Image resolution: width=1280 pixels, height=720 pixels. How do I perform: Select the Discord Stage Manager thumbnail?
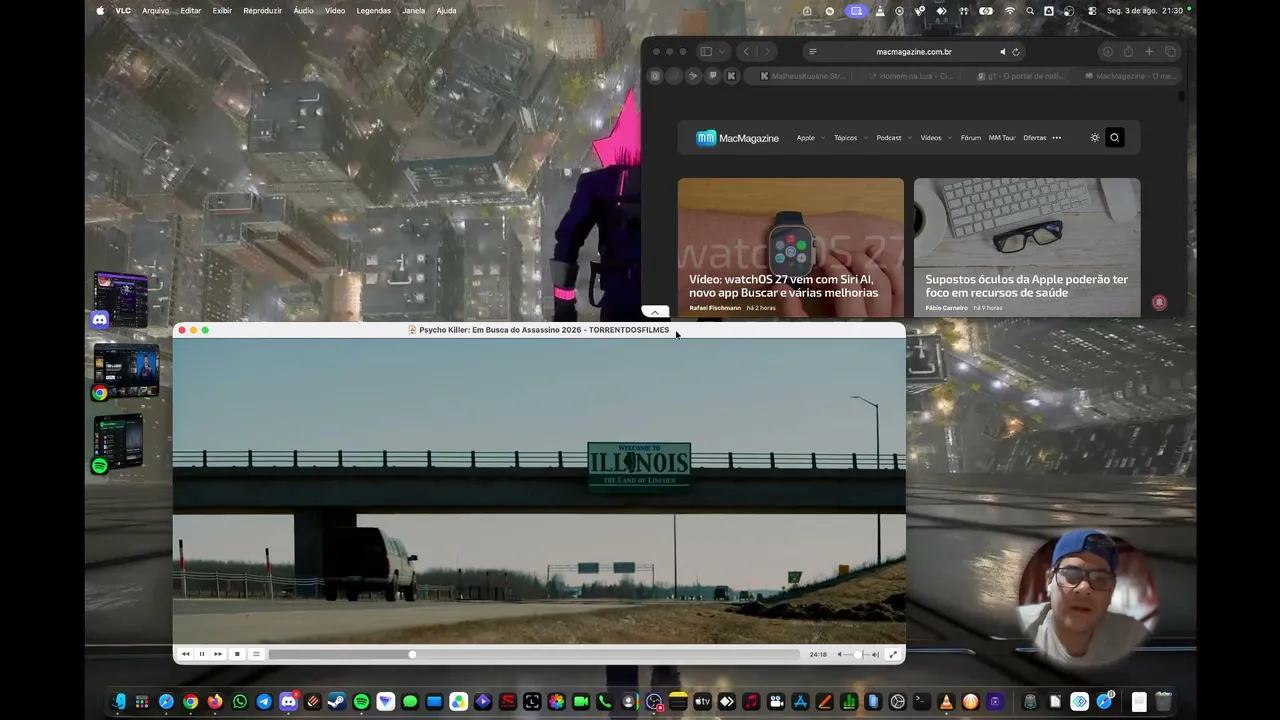[x=120, y=299]
